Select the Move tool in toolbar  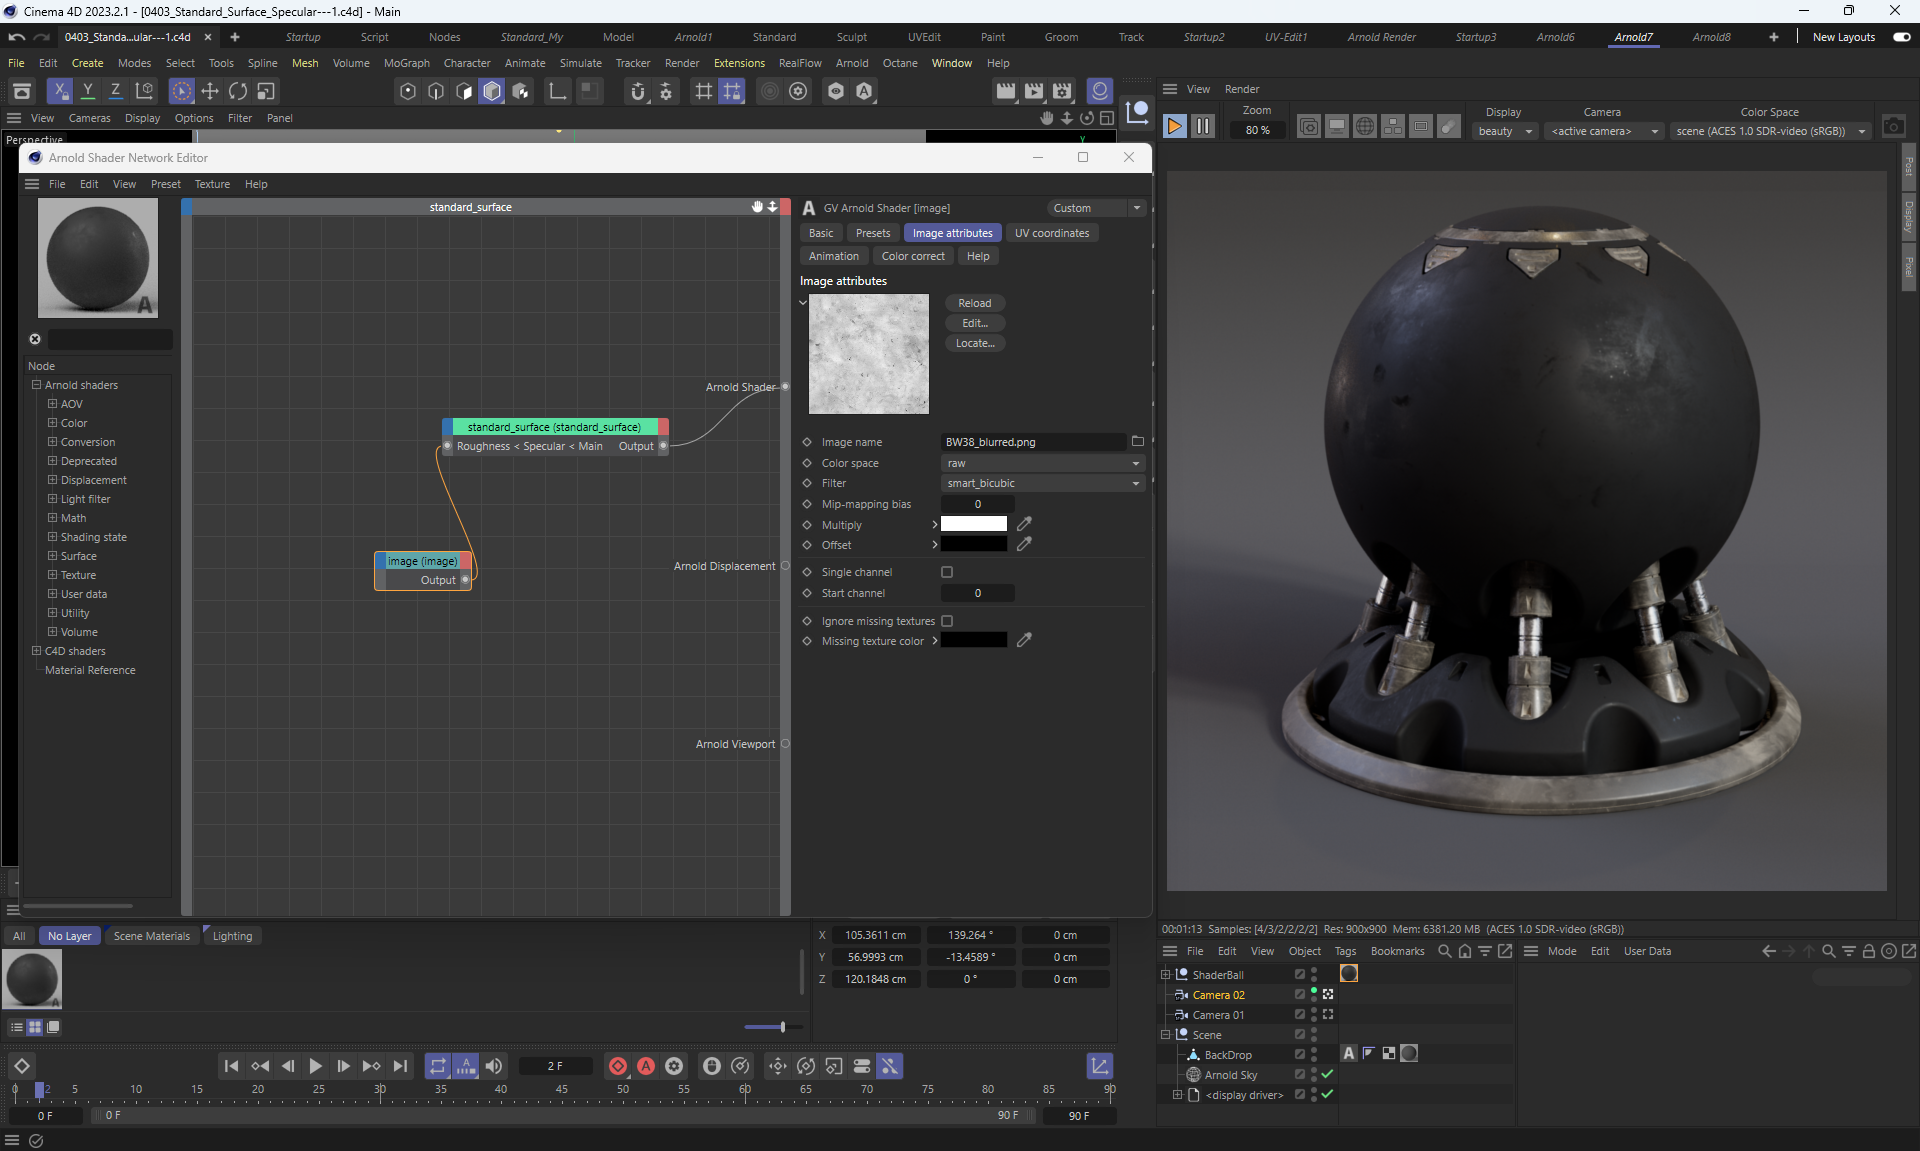[x=210, y=91]
